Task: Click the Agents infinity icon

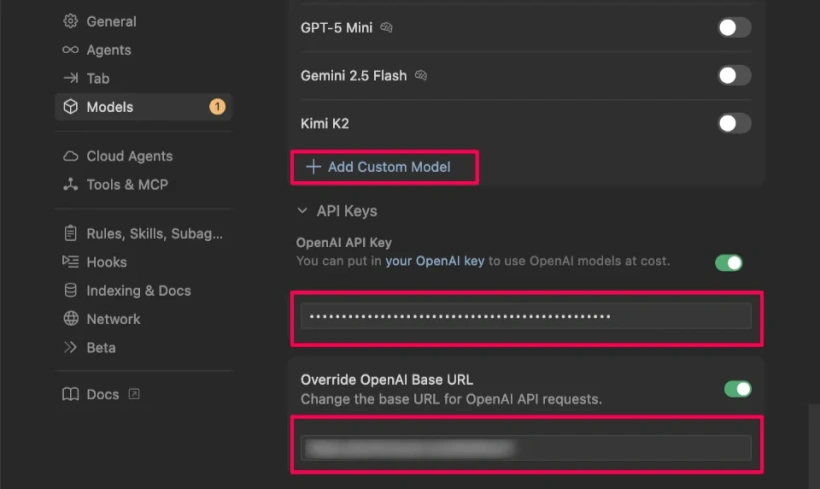Action: click(x=70, y=50)
